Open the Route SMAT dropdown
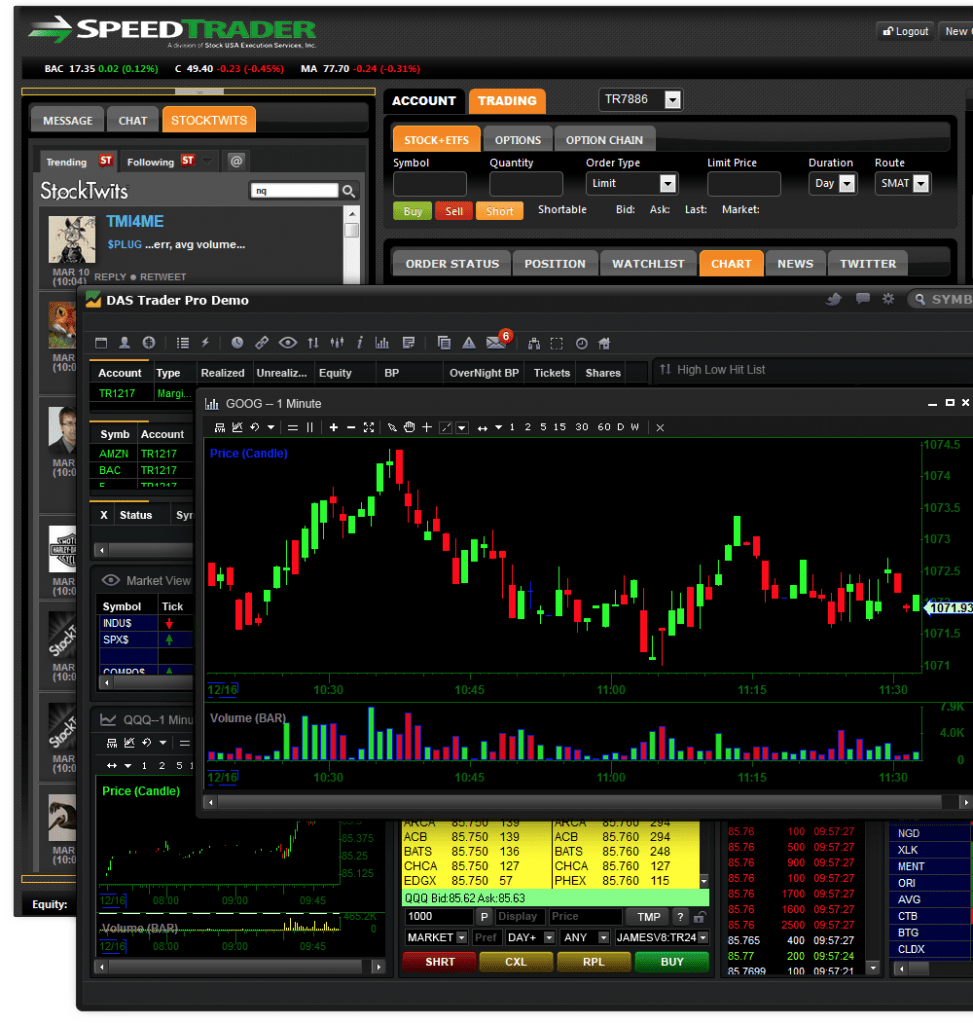Viewport: 973px width, 1024px height. (921, 184)
